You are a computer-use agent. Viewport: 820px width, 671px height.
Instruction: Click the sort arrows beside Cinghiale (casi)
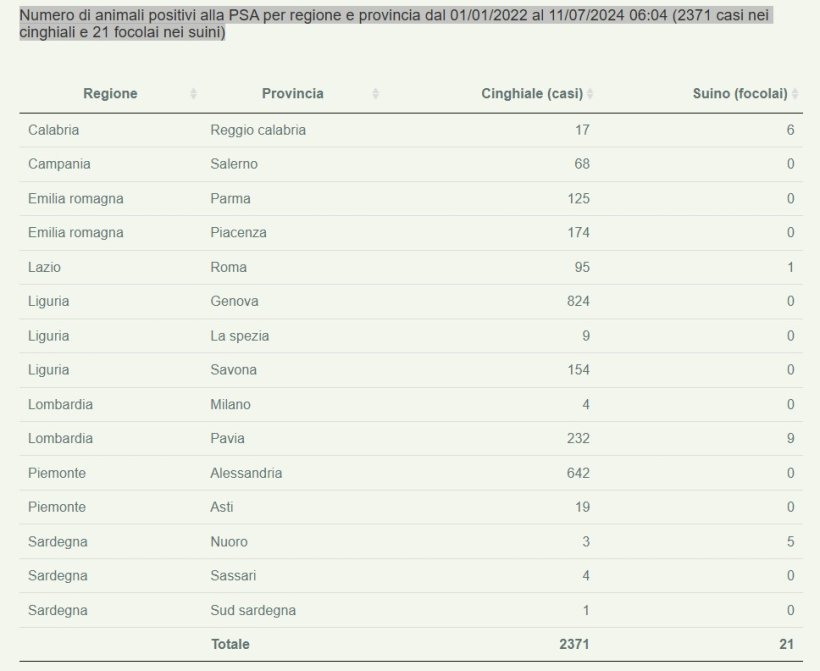pyautogui.click(x=590, y=94)
